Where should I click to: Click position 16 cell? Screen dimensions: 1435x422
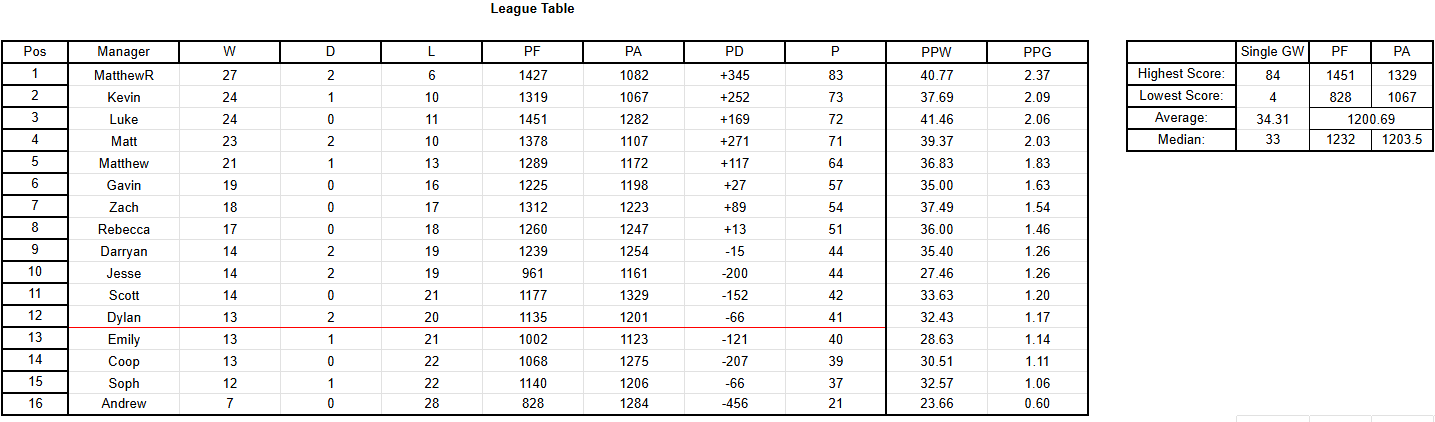[35, 403]
